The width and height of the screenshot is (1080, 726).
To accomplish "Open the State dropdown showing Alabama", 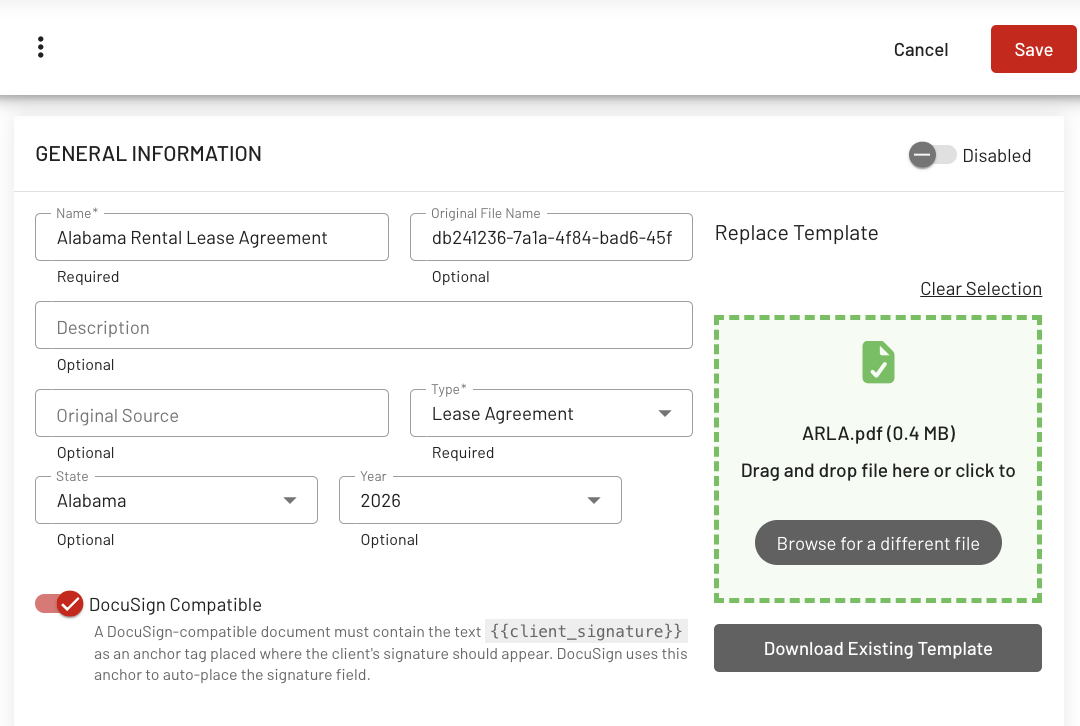I will [x=176, y=500].
